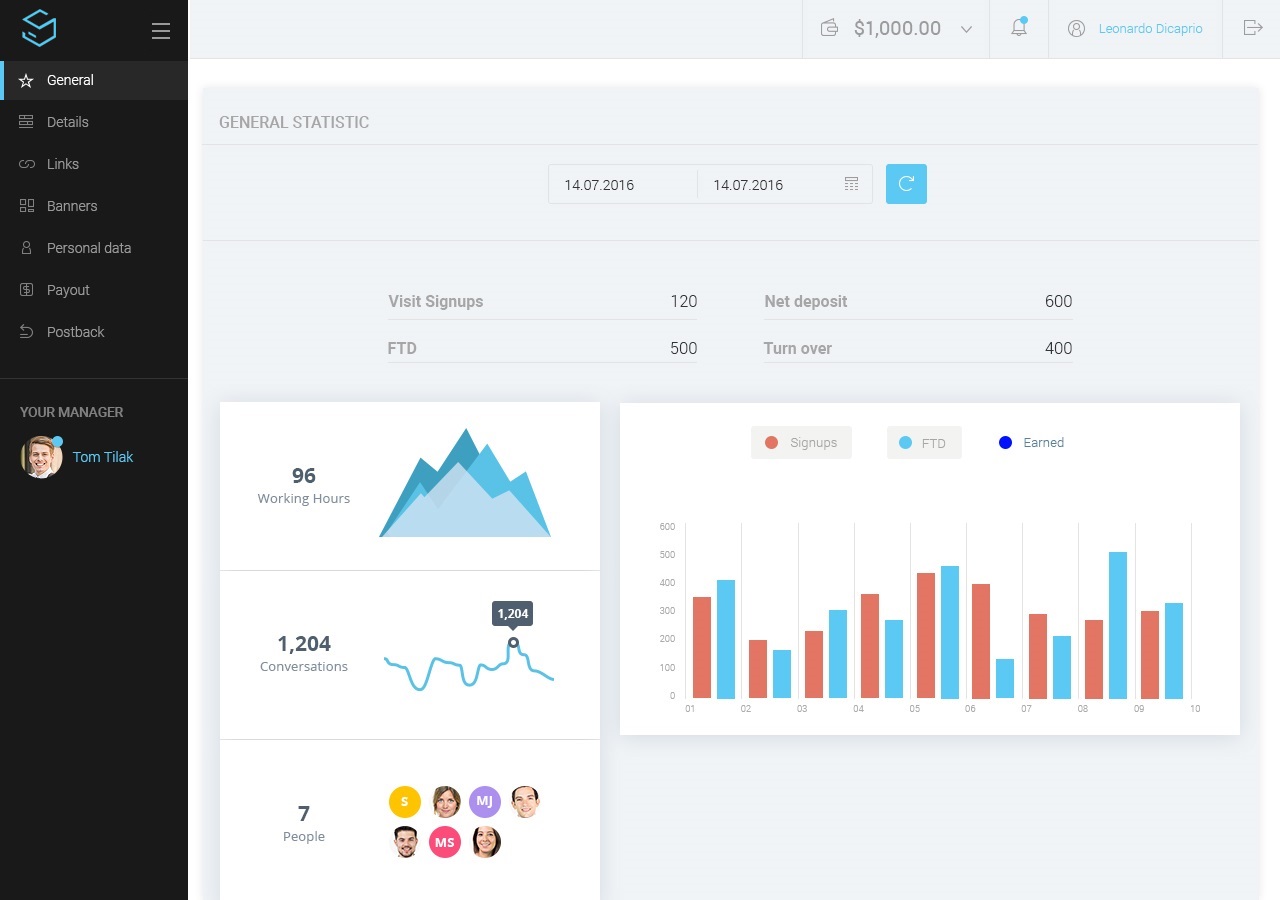Screen dimensions: 1280x900
Task: Open Tom Tilak manager profile link
Action: click(103, 457)
